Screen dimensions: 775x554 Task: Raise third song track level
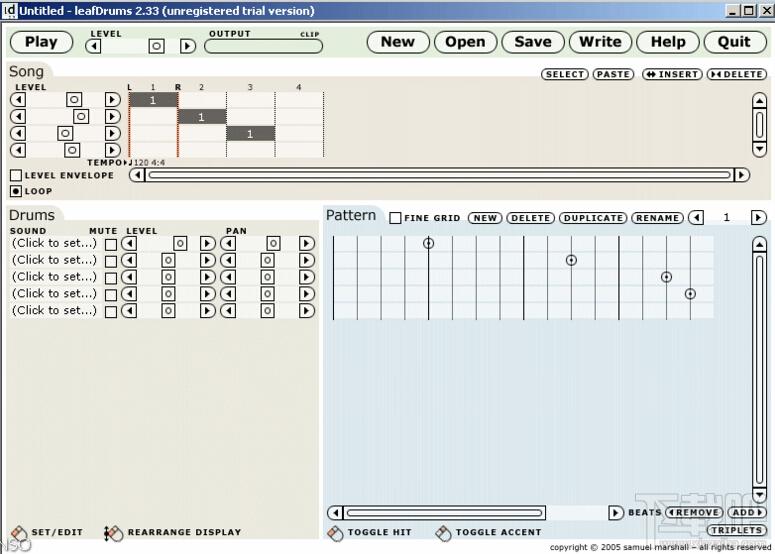tap(113, 133)
